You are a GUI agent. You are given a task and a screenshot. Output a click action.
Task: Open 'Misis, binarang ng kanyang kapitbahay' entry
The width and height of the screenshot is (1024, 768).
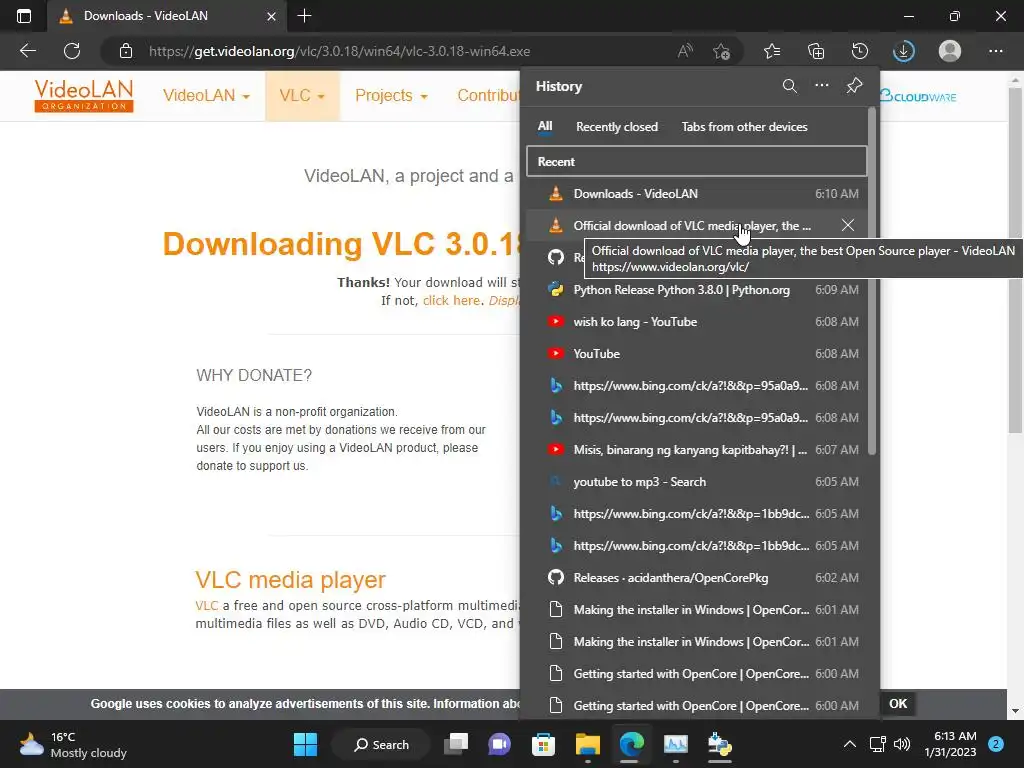697,449
